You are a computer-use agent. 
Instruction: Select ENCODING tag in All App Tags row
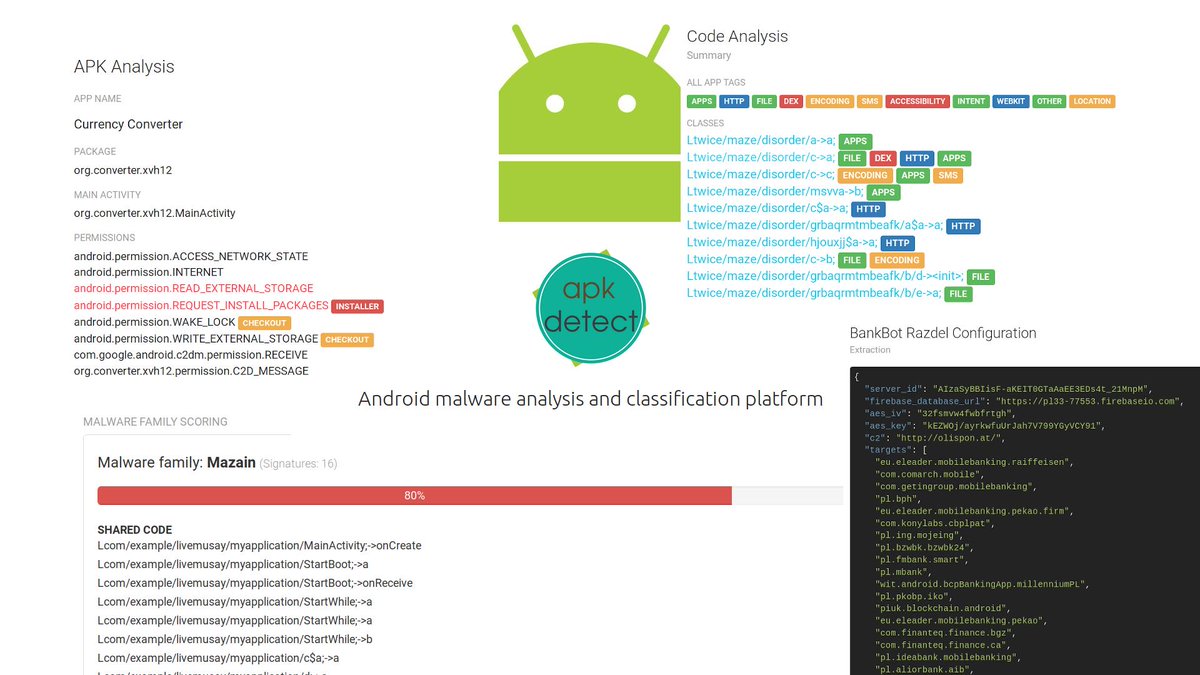coord(830,101)
